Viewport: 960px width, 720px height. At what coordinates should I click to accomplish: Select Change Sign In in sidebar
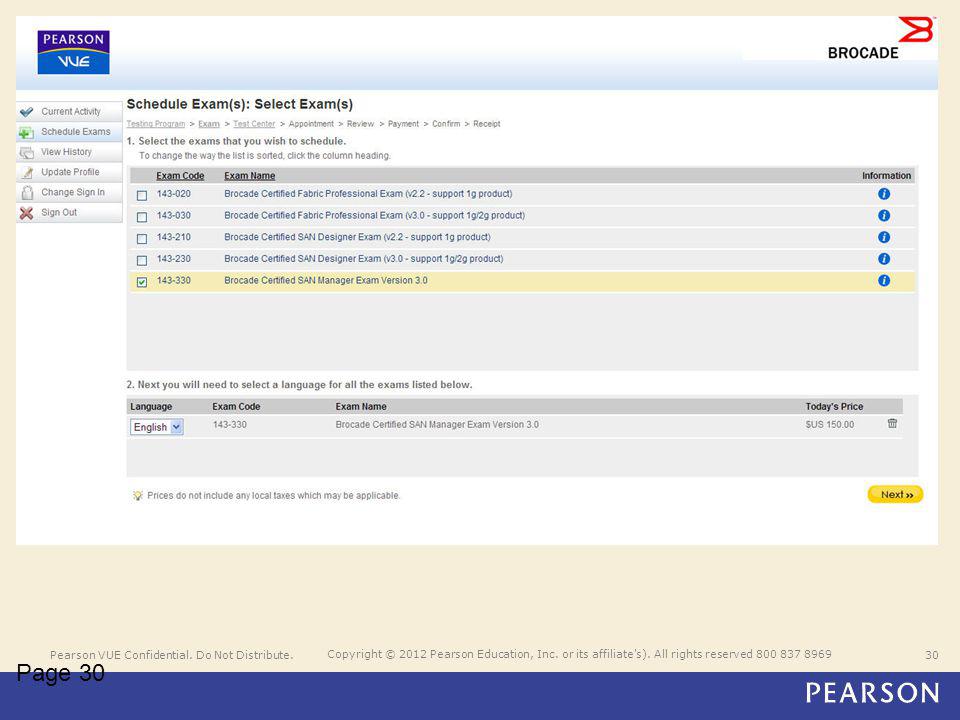(x=69, y=192)
